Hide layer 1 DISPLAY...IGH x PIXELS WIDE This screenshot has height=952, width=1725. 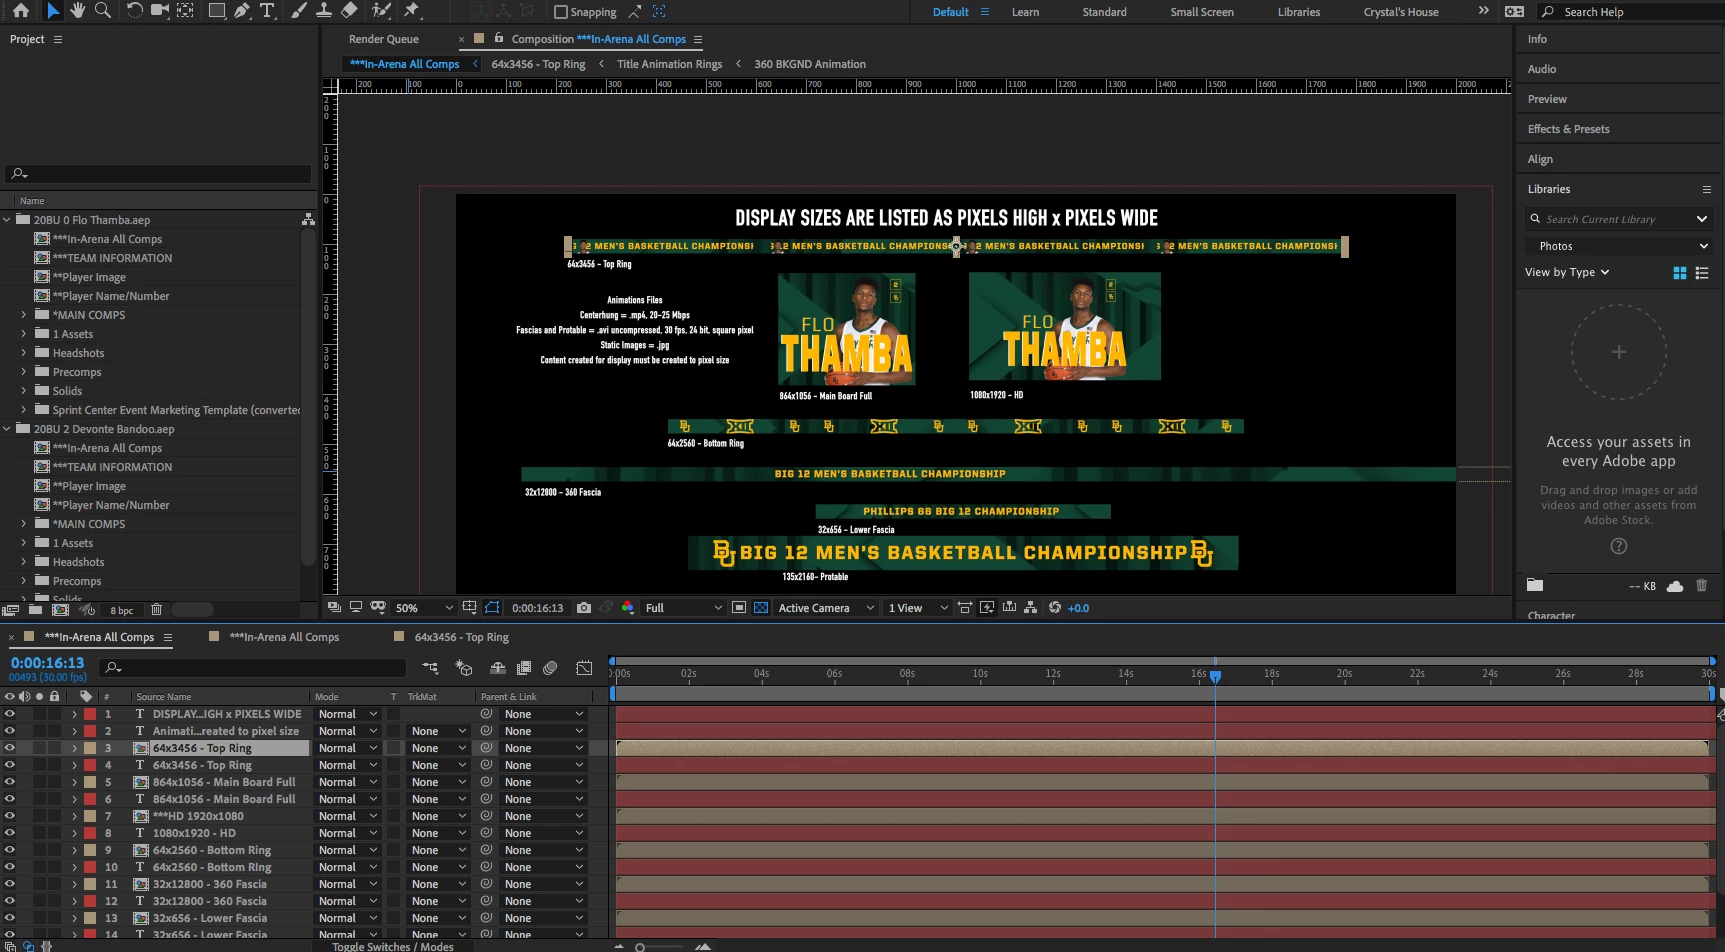10,714
